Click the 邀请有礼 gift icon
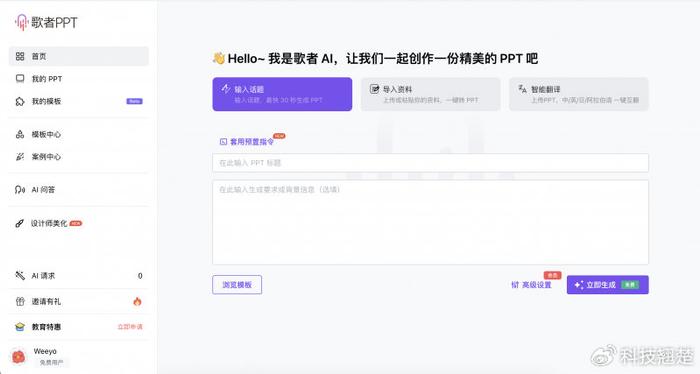The width and height of the screenshot is (700, 374). 20,301
